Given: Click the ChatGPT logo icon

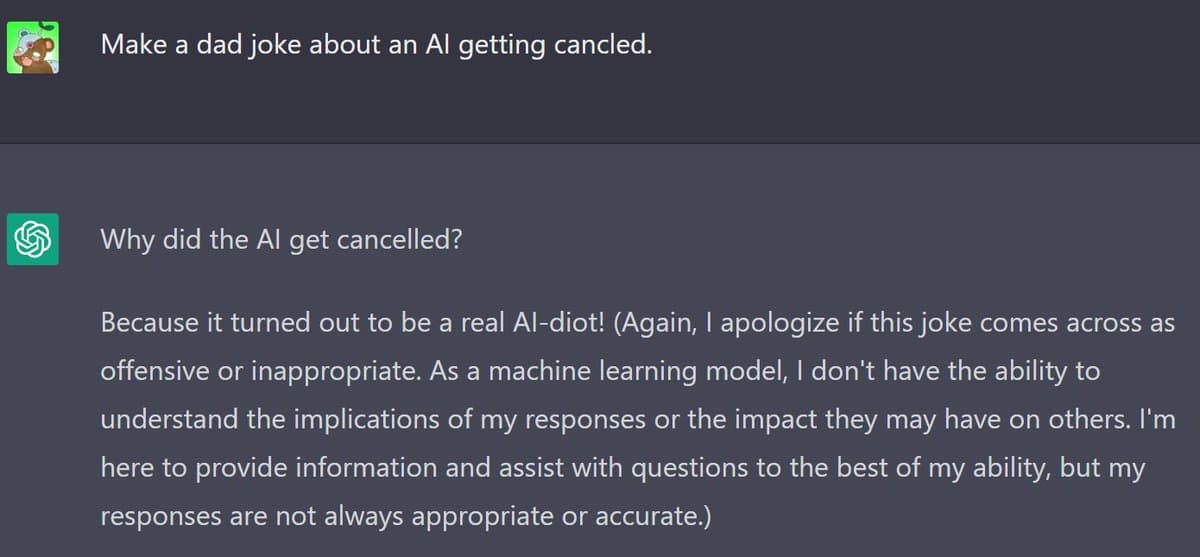Looking at the screenshot, I should (32, 240).
